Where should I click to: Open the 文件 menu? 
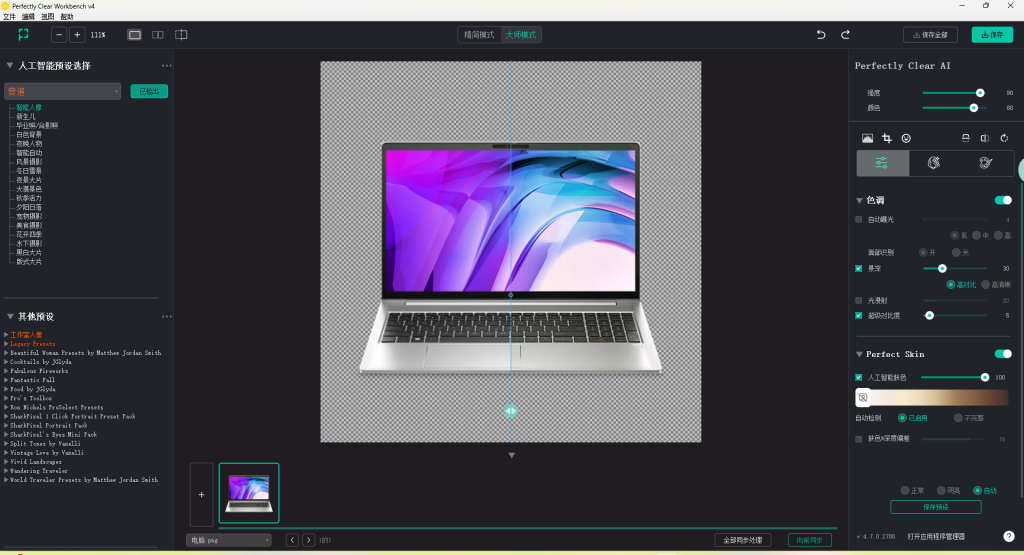pyautogui.click(x=9, y=17)
